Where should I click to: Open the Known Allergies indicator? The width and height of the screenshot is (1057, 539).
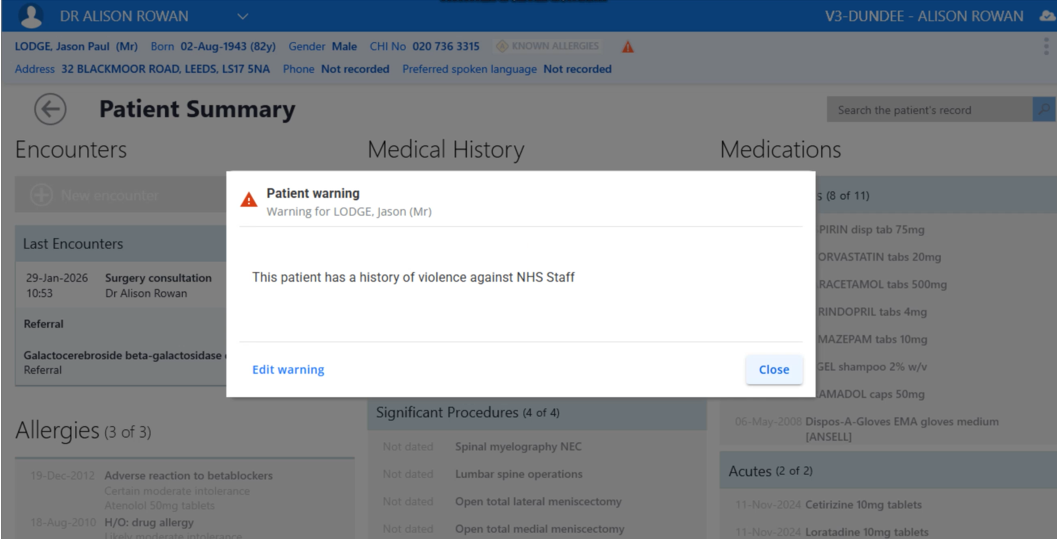547,46
